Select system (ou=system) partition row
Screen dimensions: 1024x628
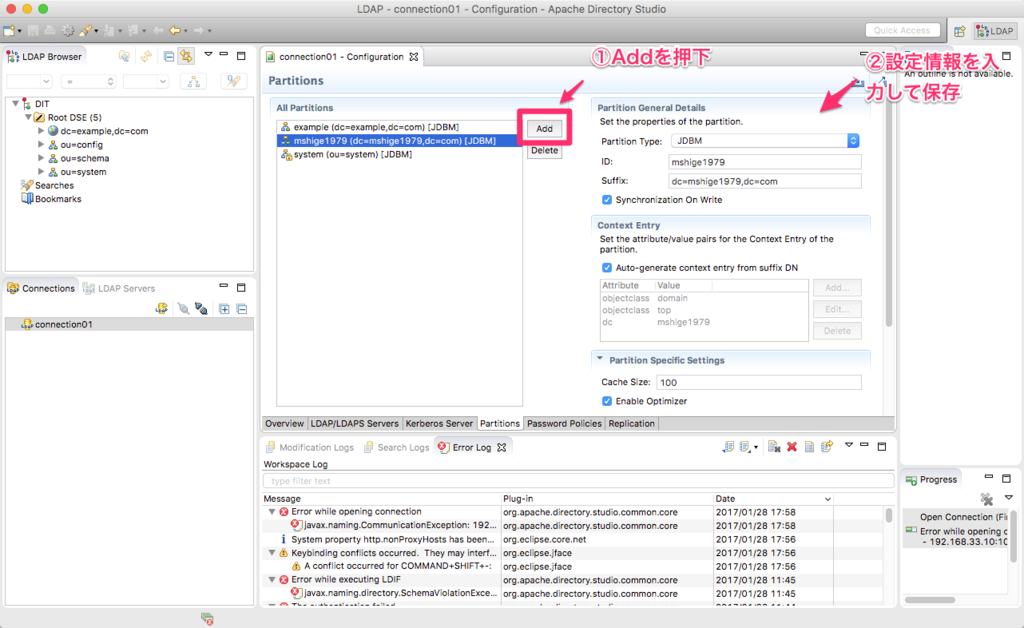tap(399, 155)
